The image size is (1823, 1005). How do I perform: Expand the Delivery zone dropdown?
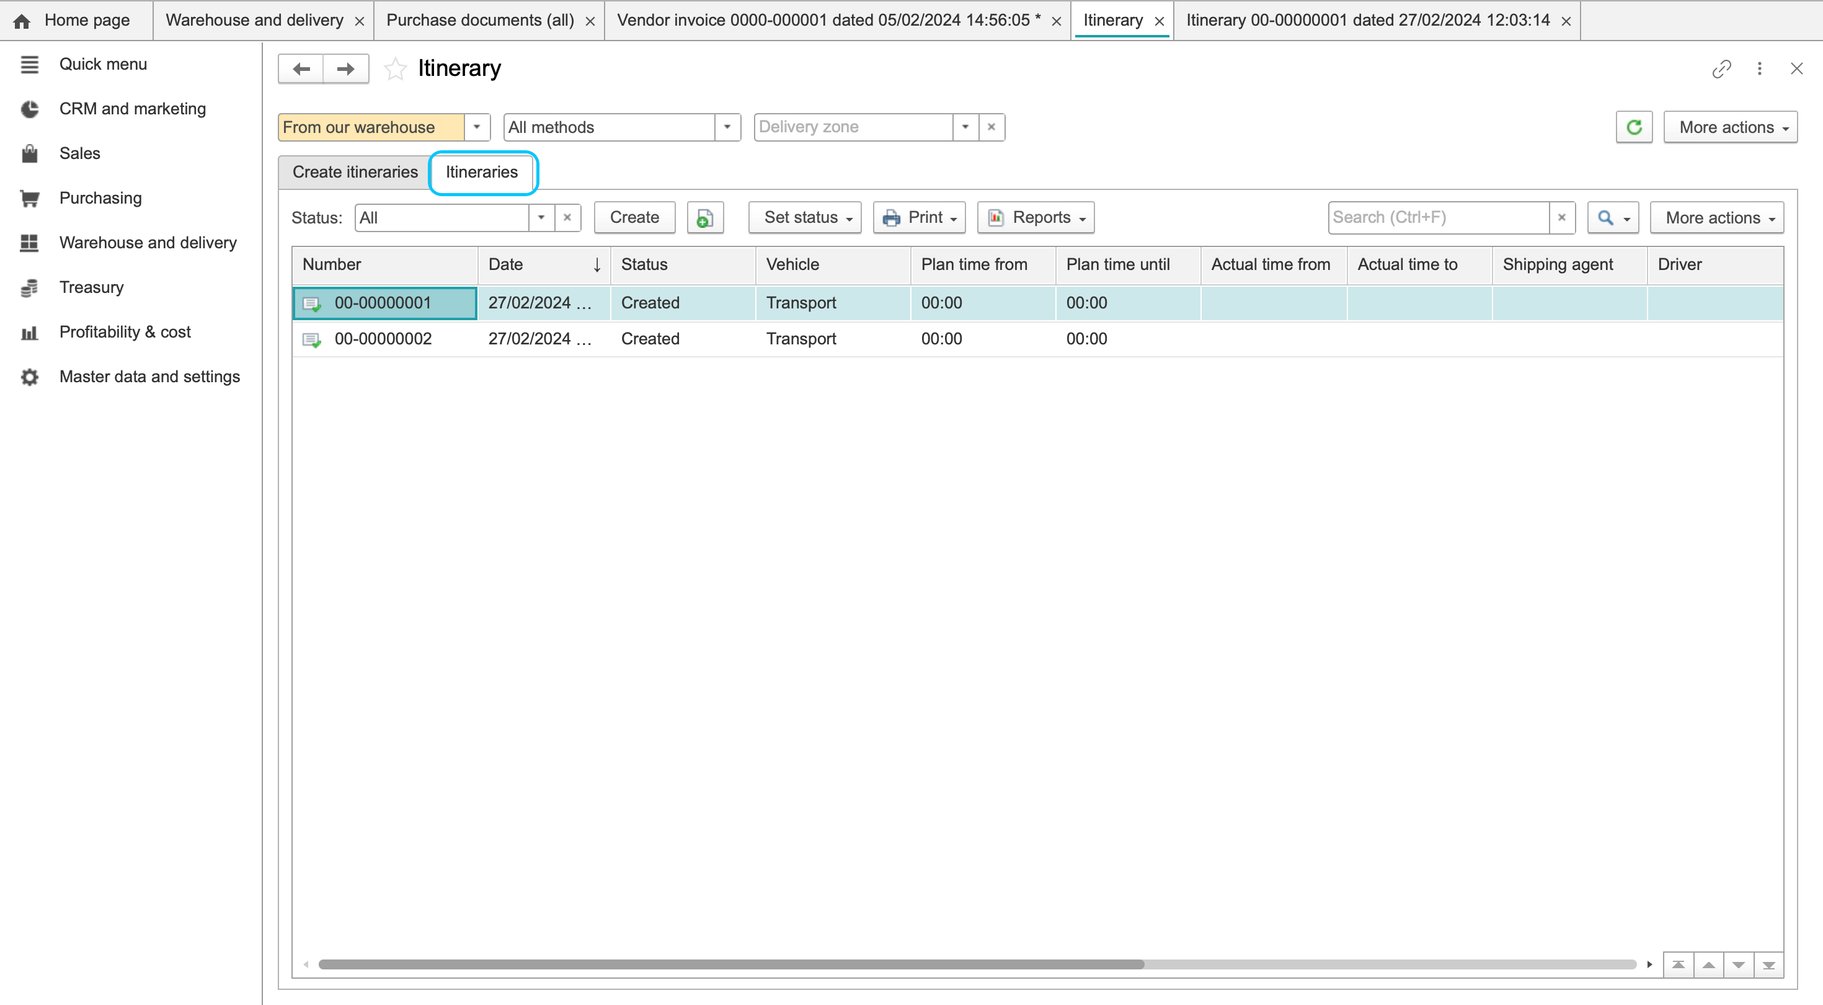pyautogui.click(x=965, y=127)
